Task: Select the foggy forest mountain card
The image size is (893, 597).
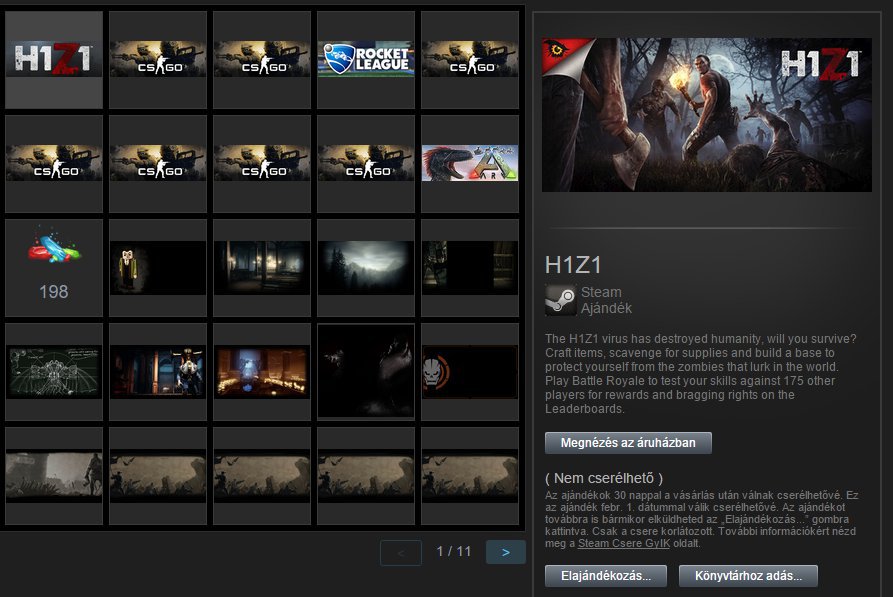Action: 366,268
